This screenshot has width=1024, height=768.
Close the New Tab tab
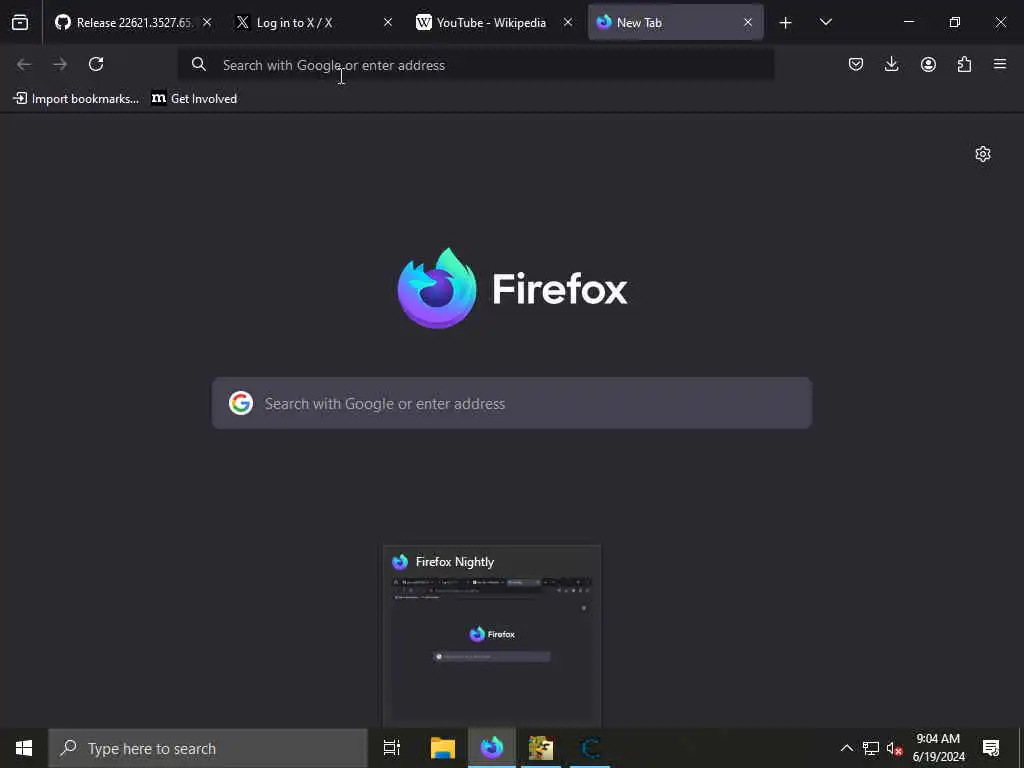coord(748,22)
